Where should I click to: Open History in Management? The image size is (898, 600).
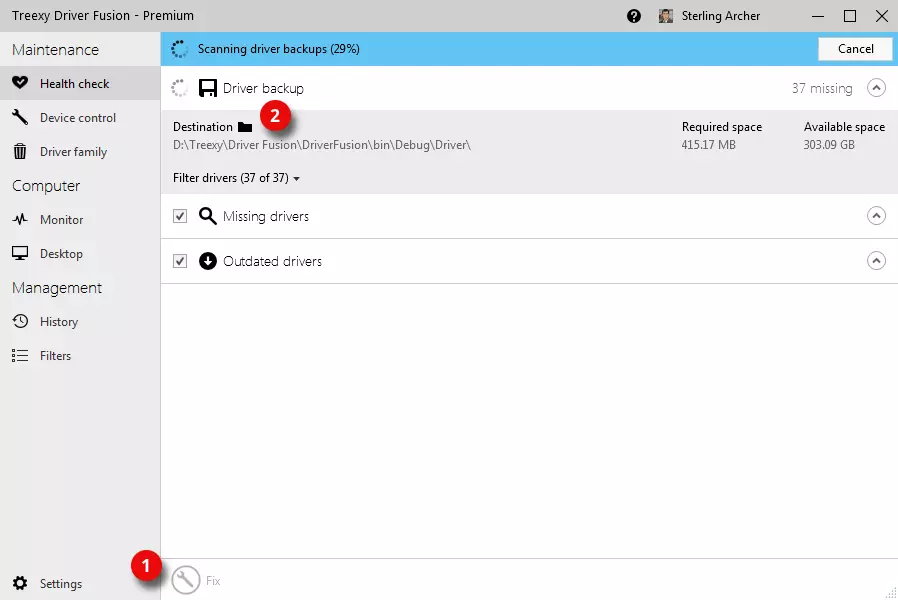pyautogui.click(x=80, y=322)
